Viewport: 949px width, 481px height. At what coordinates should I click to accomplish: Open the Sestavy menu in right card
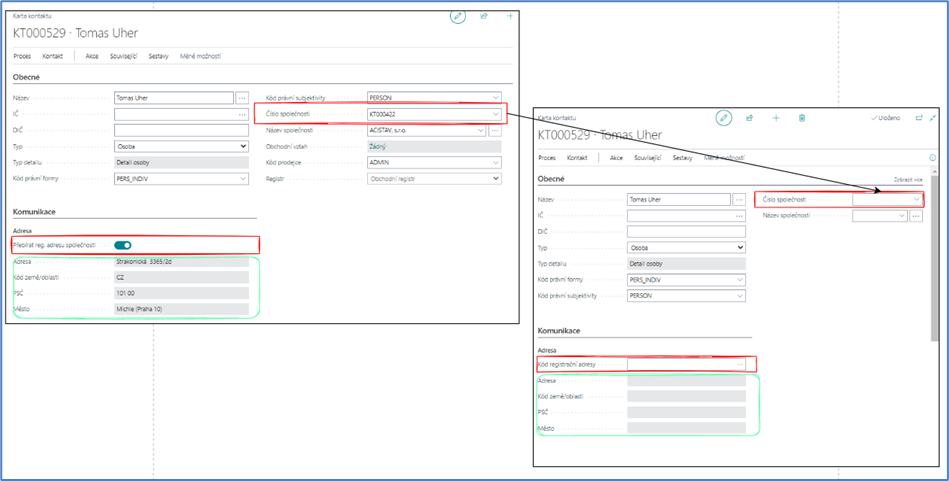coord(682,158)
